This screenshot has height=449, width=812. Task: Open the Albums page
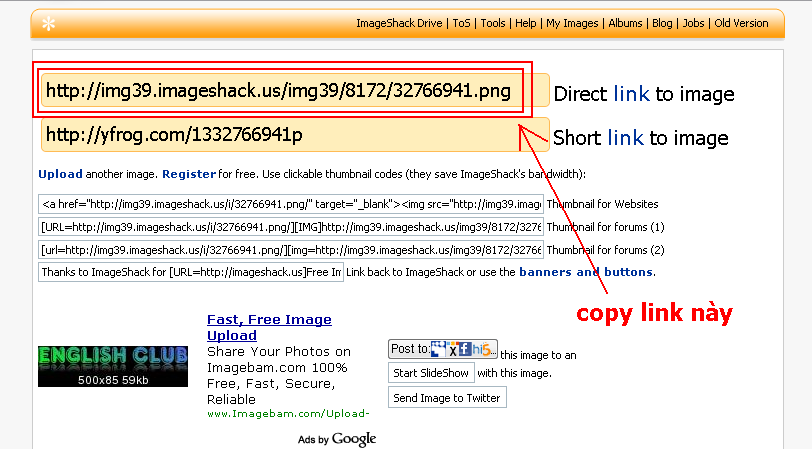(x=625, y=23)
